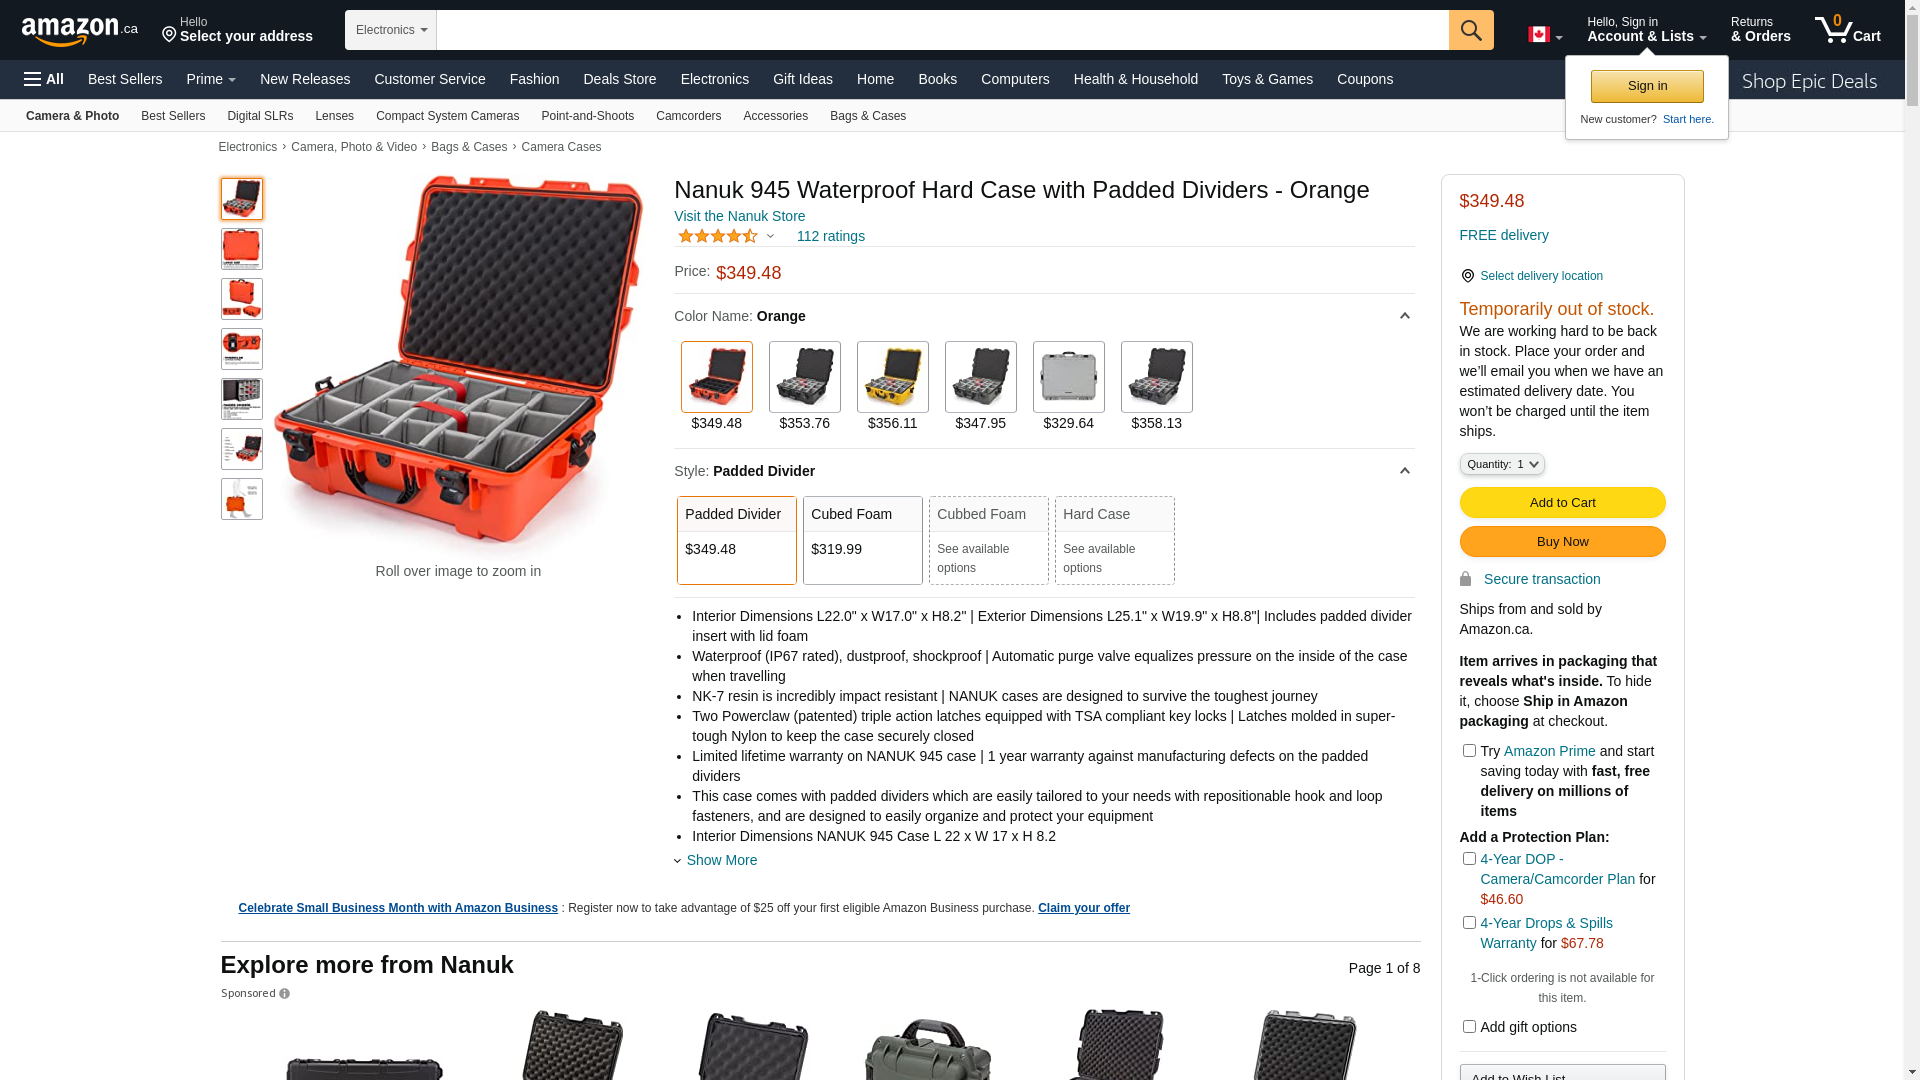Open the Electronics search category dropdown
1920x1080 pixels.
[391, 30]
